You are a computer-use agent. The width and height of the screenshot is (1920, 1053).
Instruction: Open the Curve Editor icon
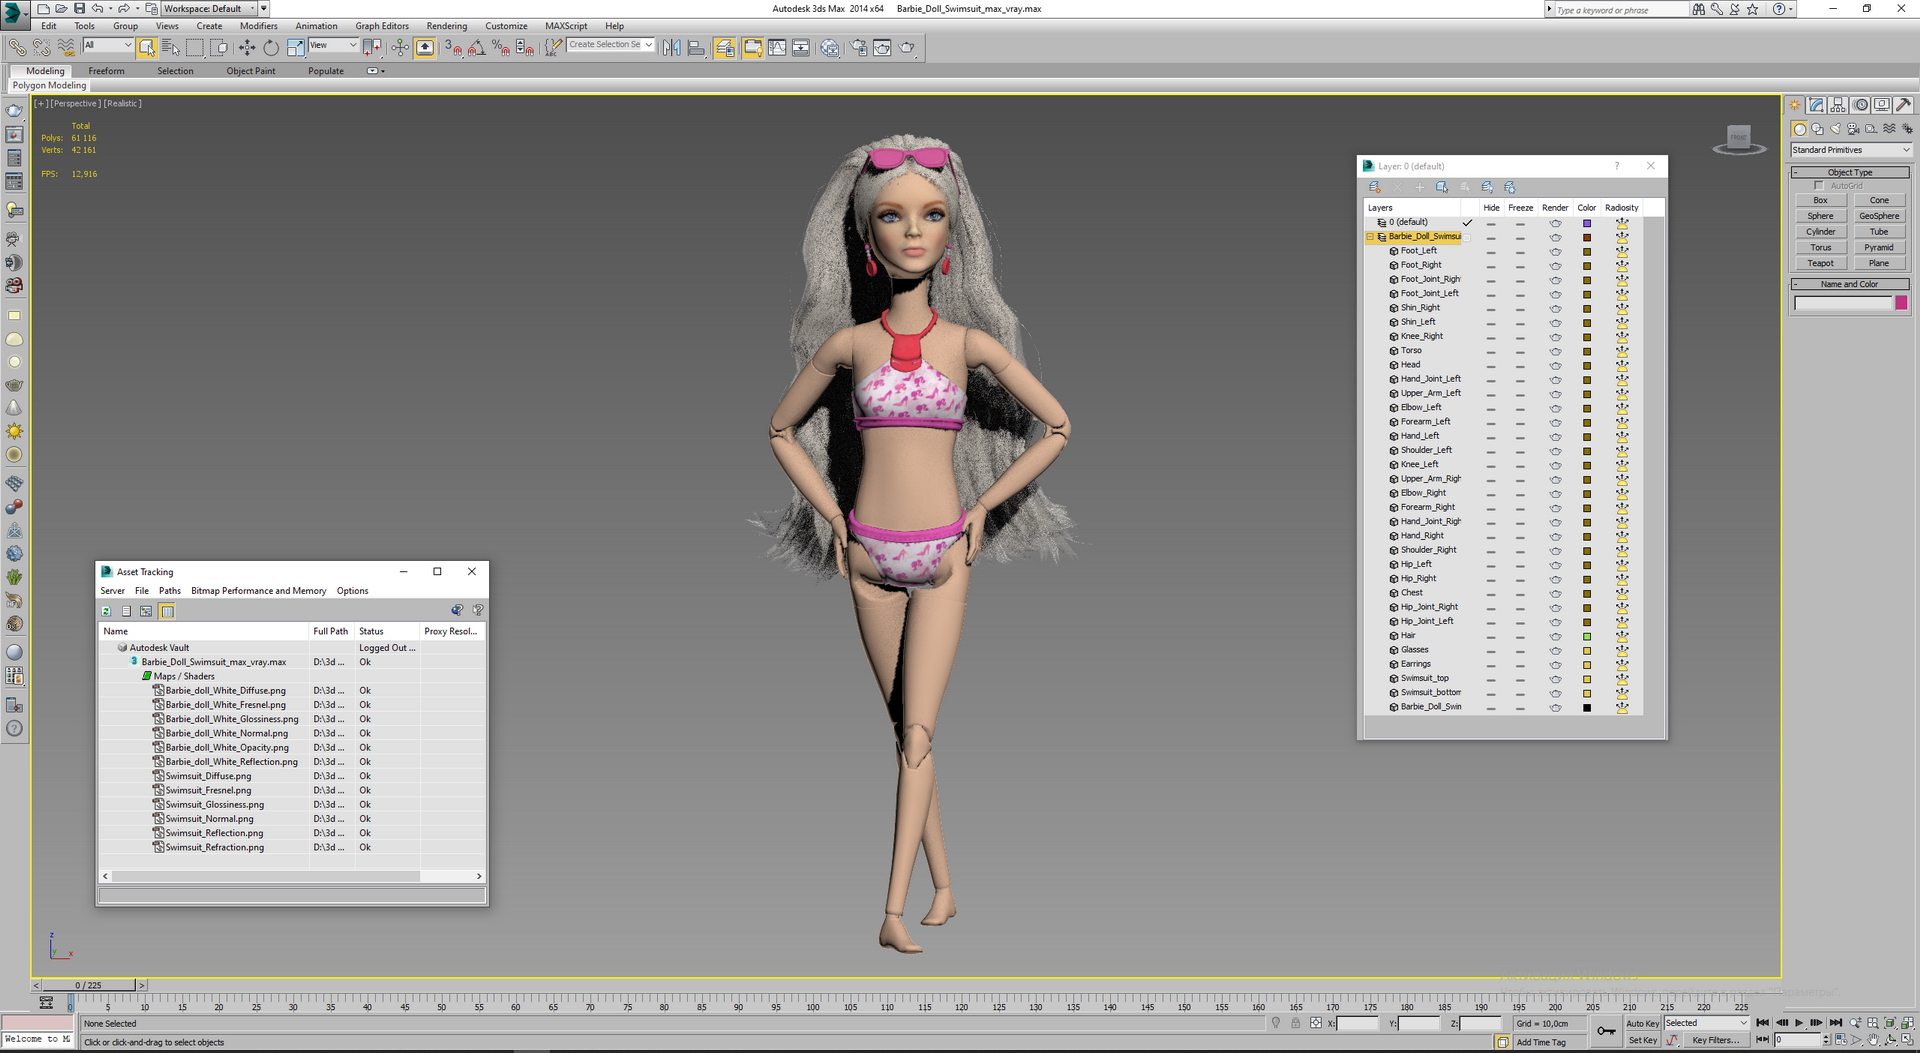coord(777,47)
